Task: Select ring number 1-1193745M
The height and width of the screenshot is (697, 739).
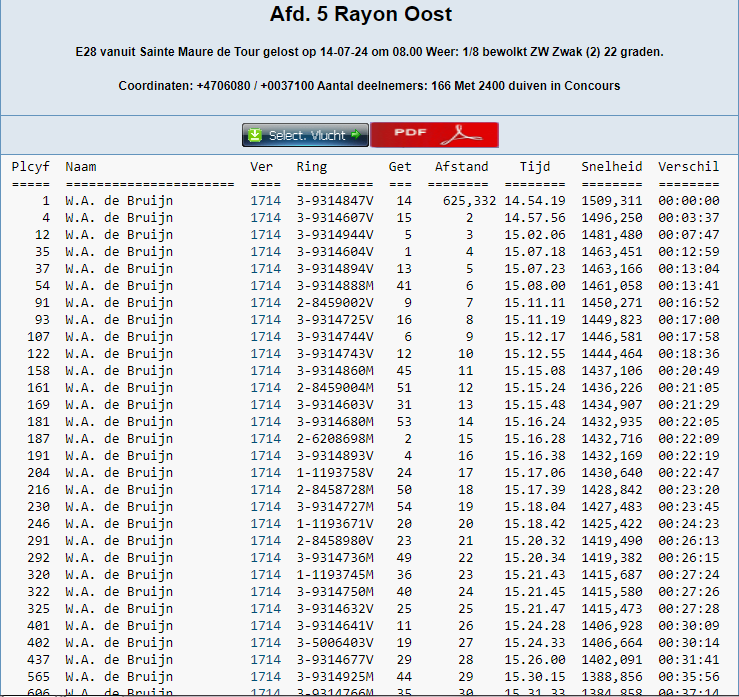Action: (335, 574)
